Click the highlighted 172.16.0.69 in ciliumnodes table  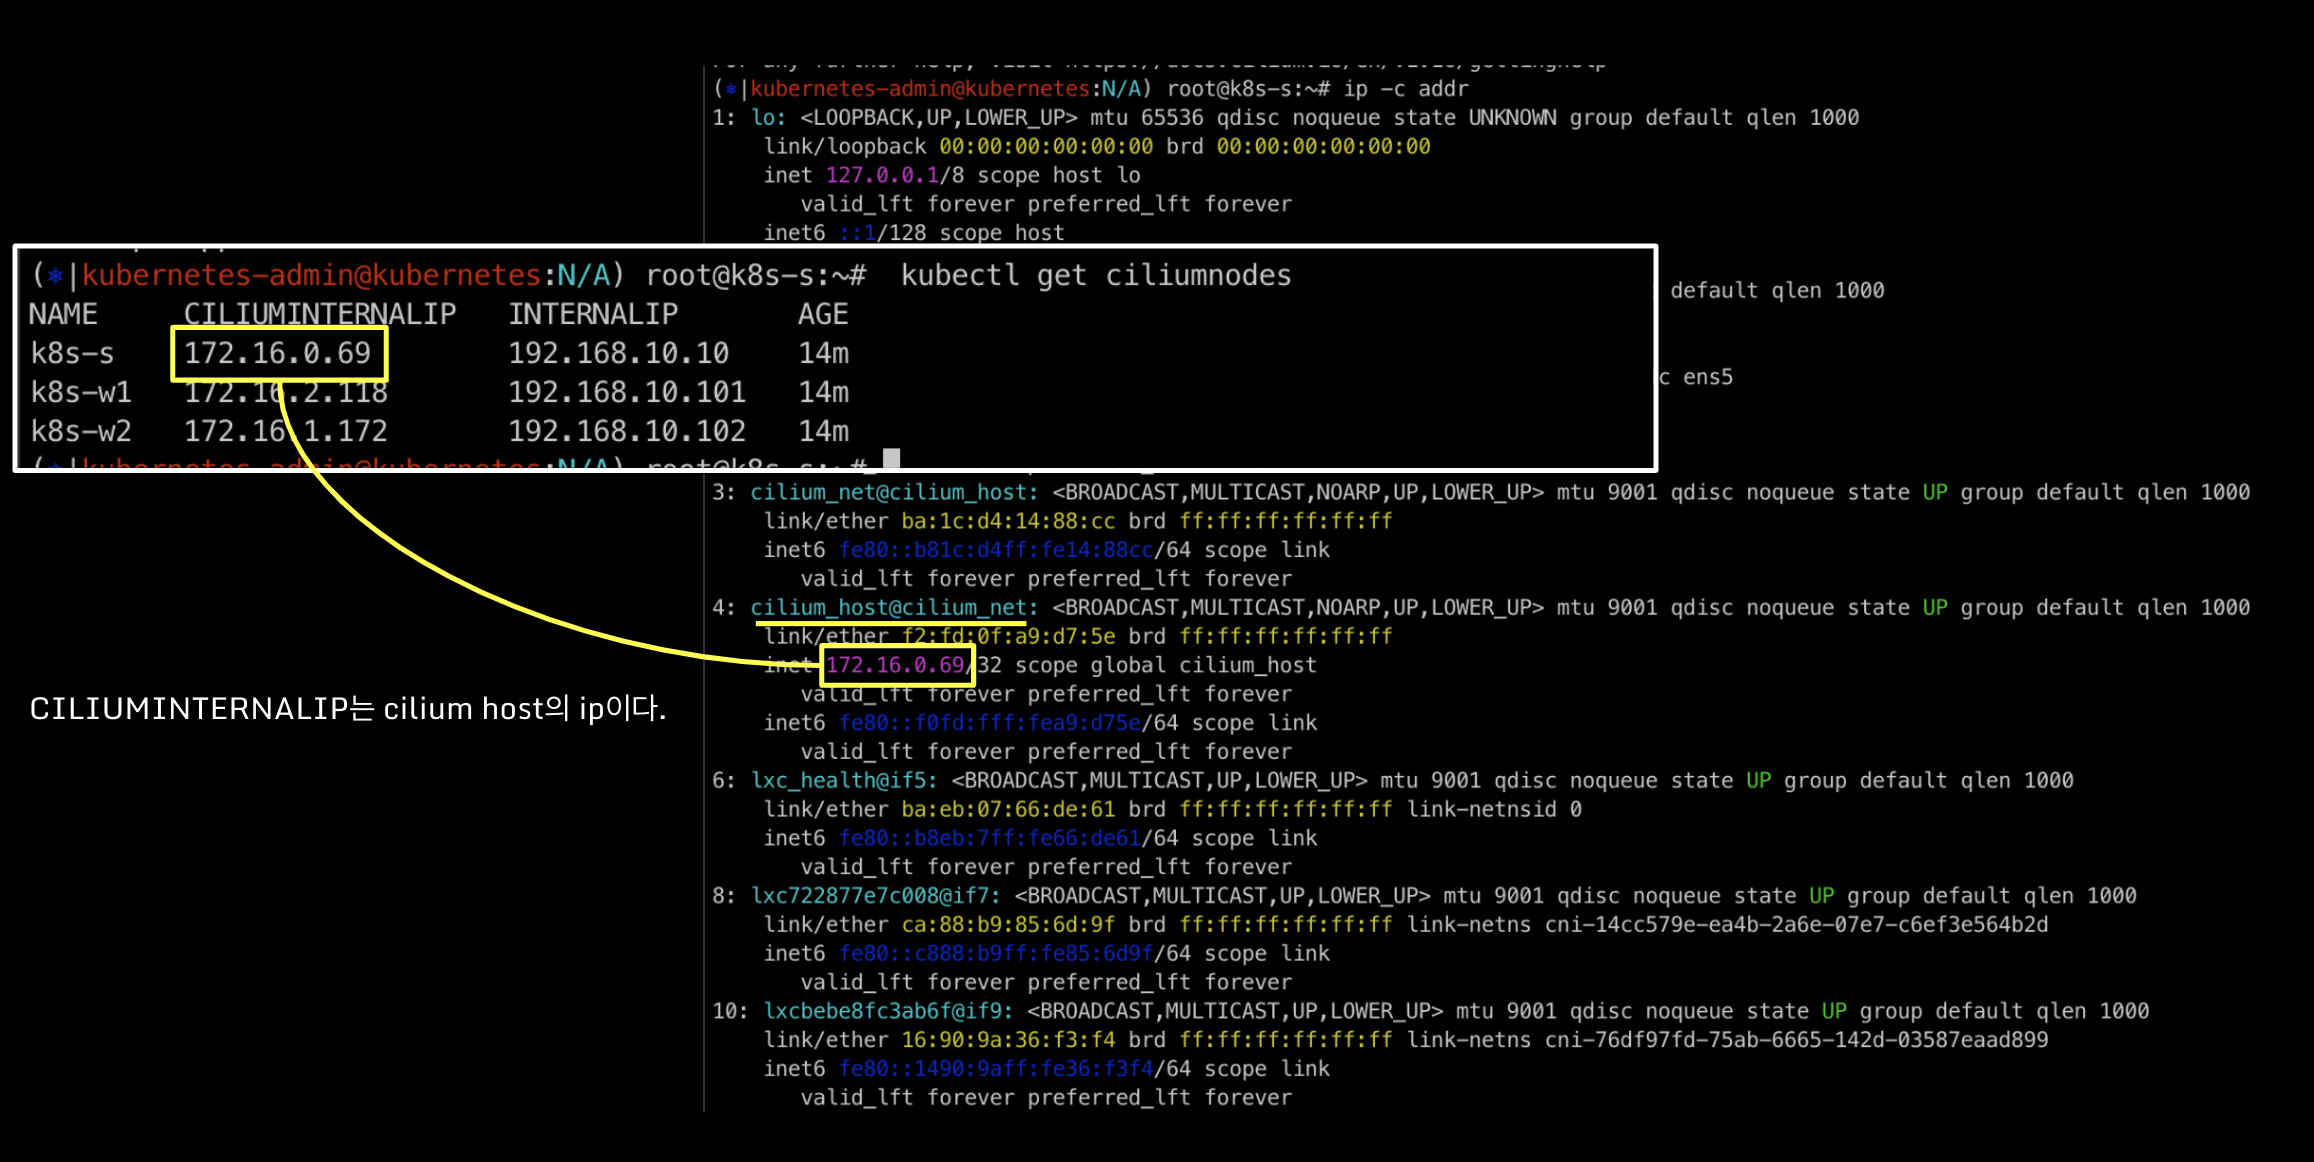point(277,353)
